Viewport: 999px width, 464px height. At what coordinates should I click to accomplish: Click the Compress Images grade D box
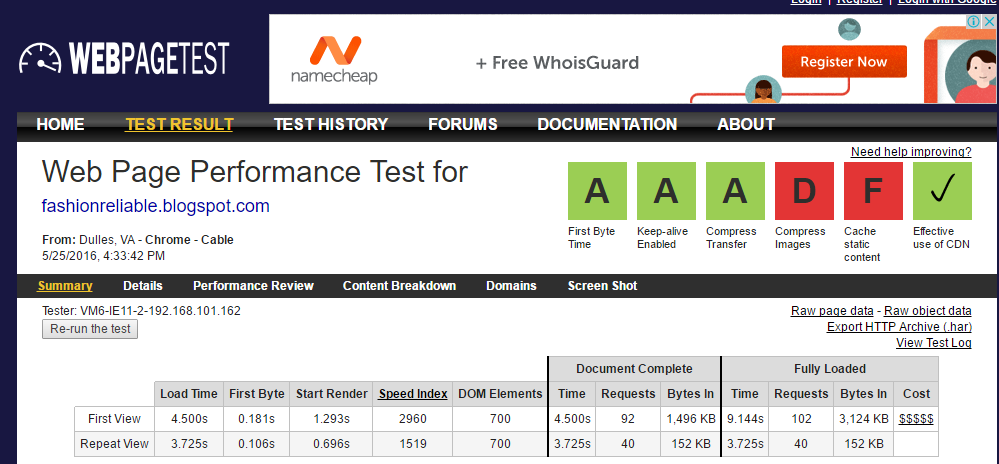(x=804, y=191)
